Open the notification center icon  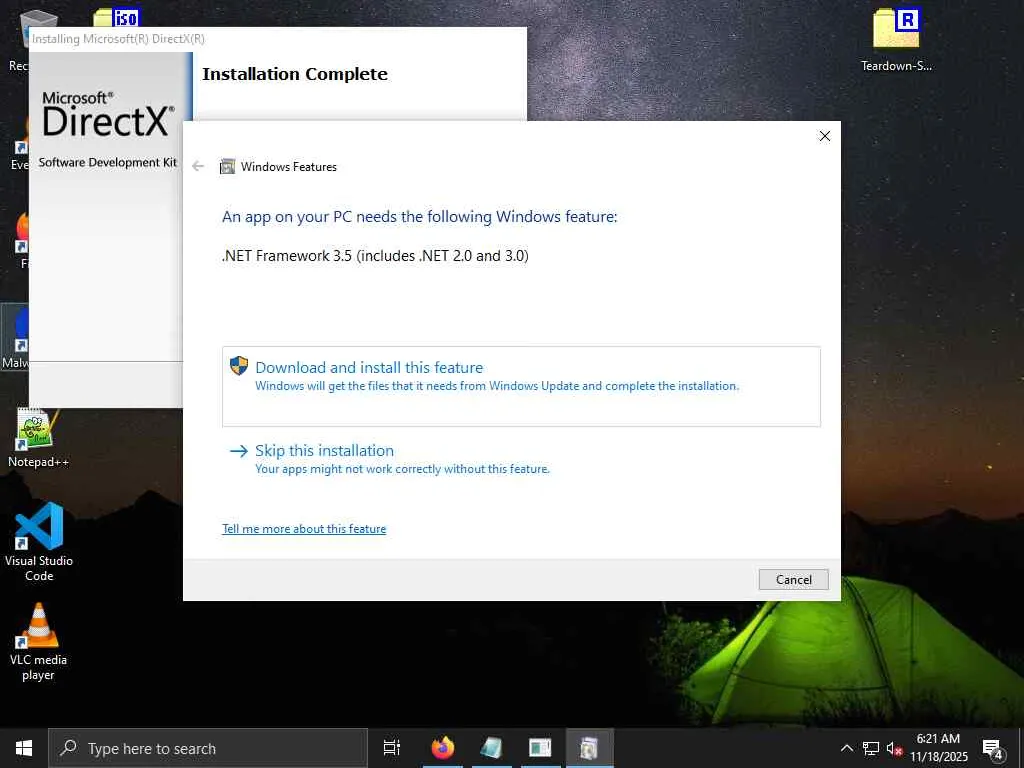pyautogui.click(x=993, y=748)
